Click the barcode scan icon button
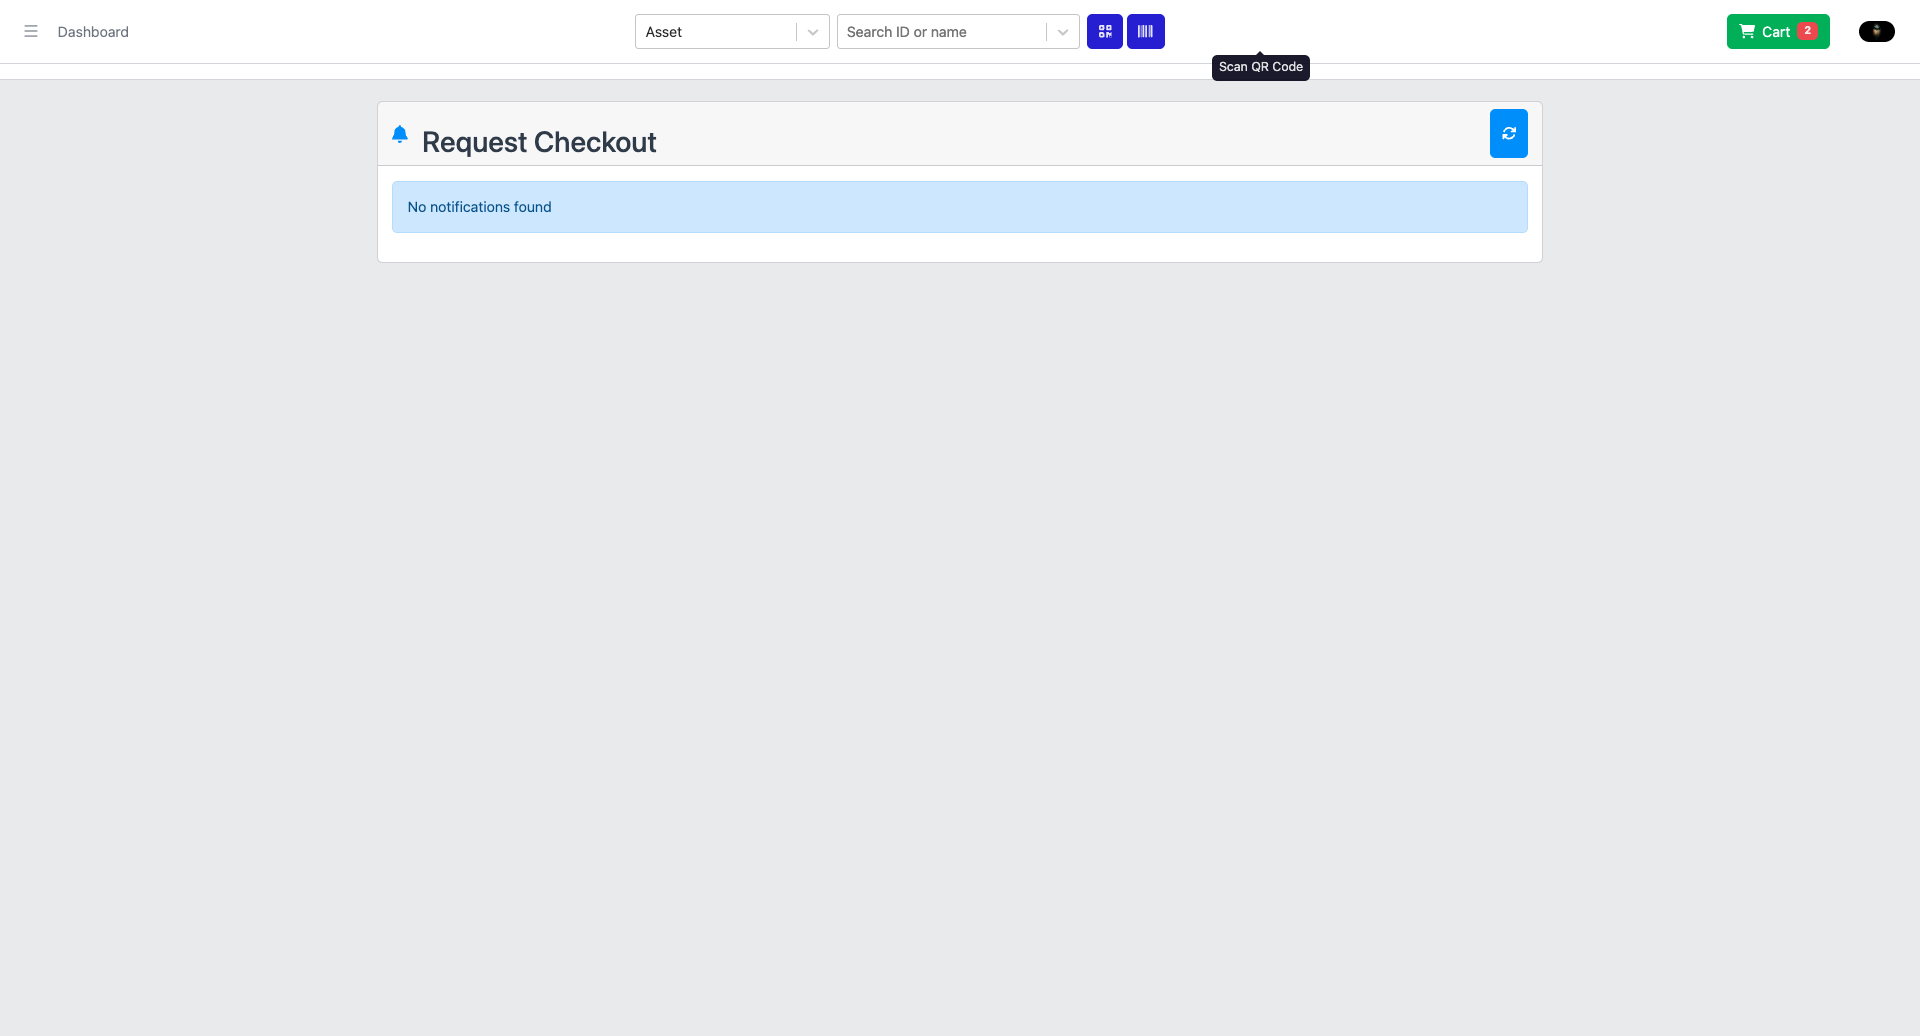Image resolution: width=1920 pixels, height=1036 pixels. (x=1146, y=32)
